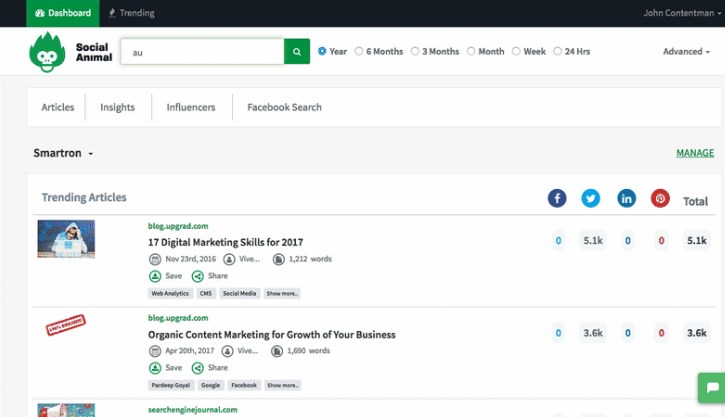
Task: Switch to the Facebook Search tab
Action: coord(284,107)
